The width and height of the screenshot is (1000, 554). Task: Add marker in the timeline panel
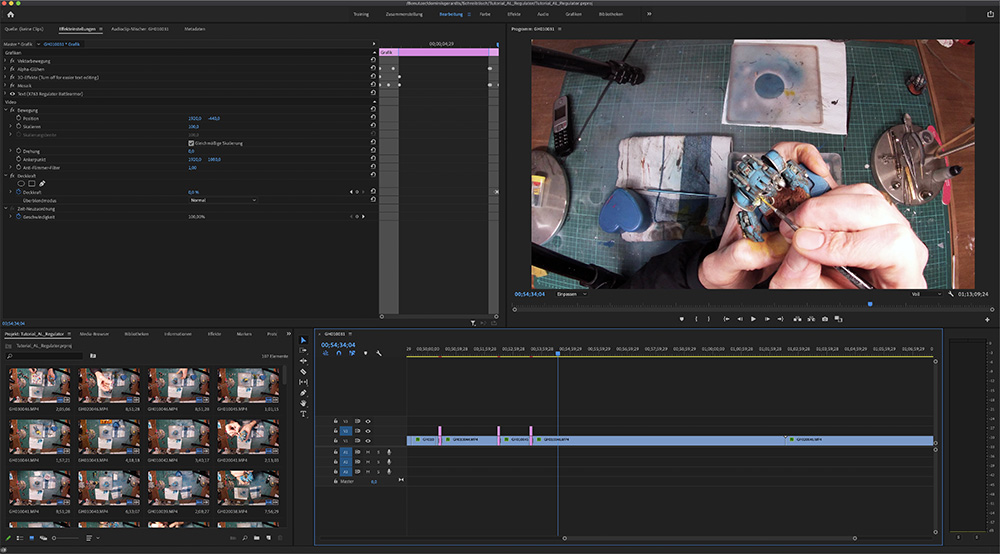tap(365, 353)
